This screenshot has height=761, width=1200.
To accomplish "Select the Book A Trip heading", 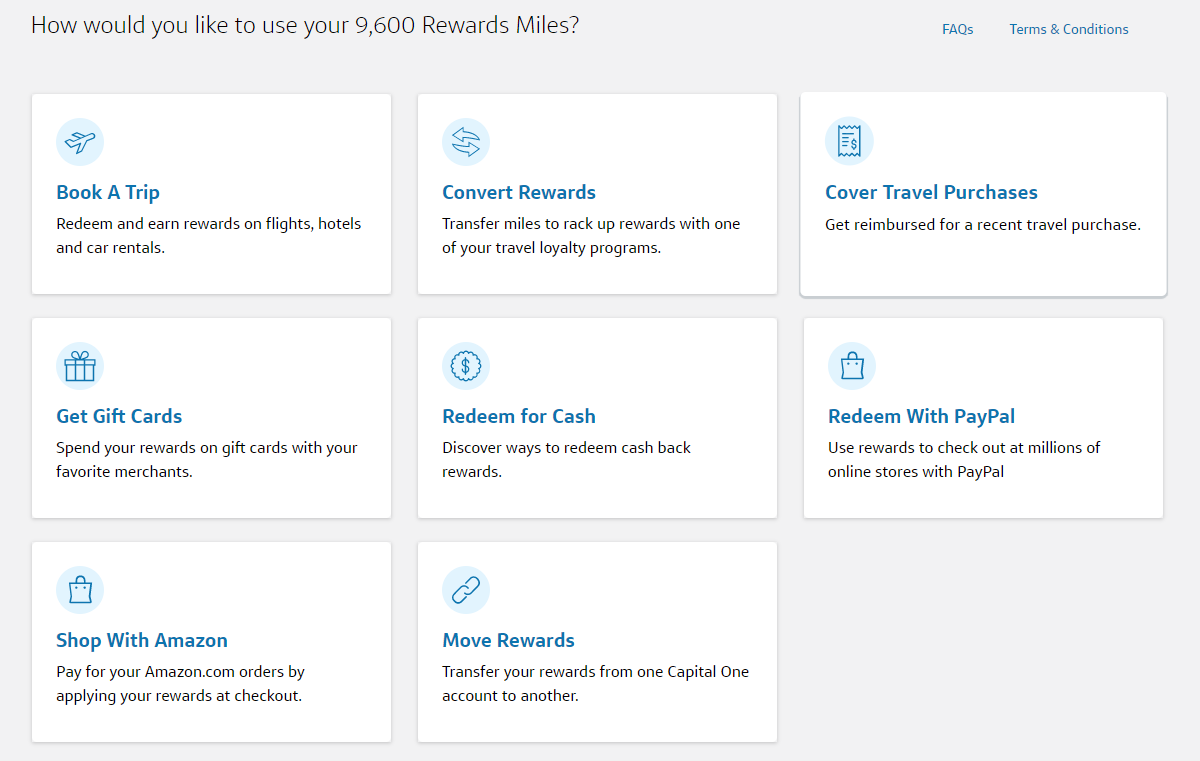I will (108, 192).
